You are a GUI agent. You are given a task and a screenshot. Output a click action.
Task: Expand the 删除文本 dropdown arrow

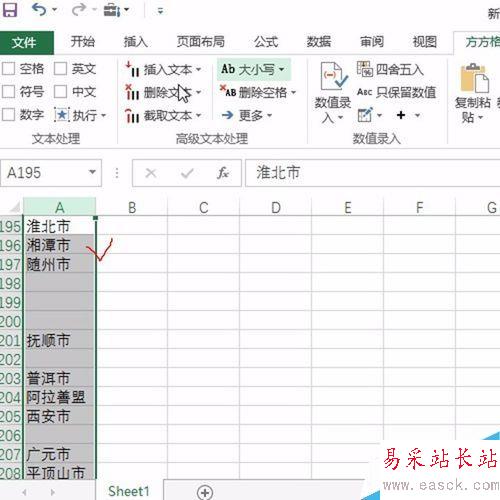pyautogui.click(x=199, y=92)
